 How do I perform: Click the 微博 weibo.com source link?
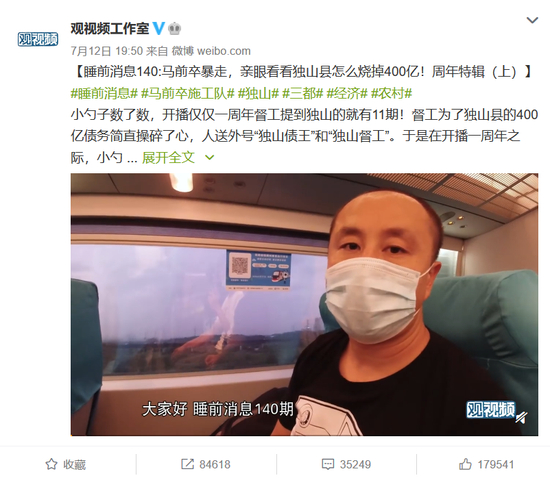click(x=211, y=51)
